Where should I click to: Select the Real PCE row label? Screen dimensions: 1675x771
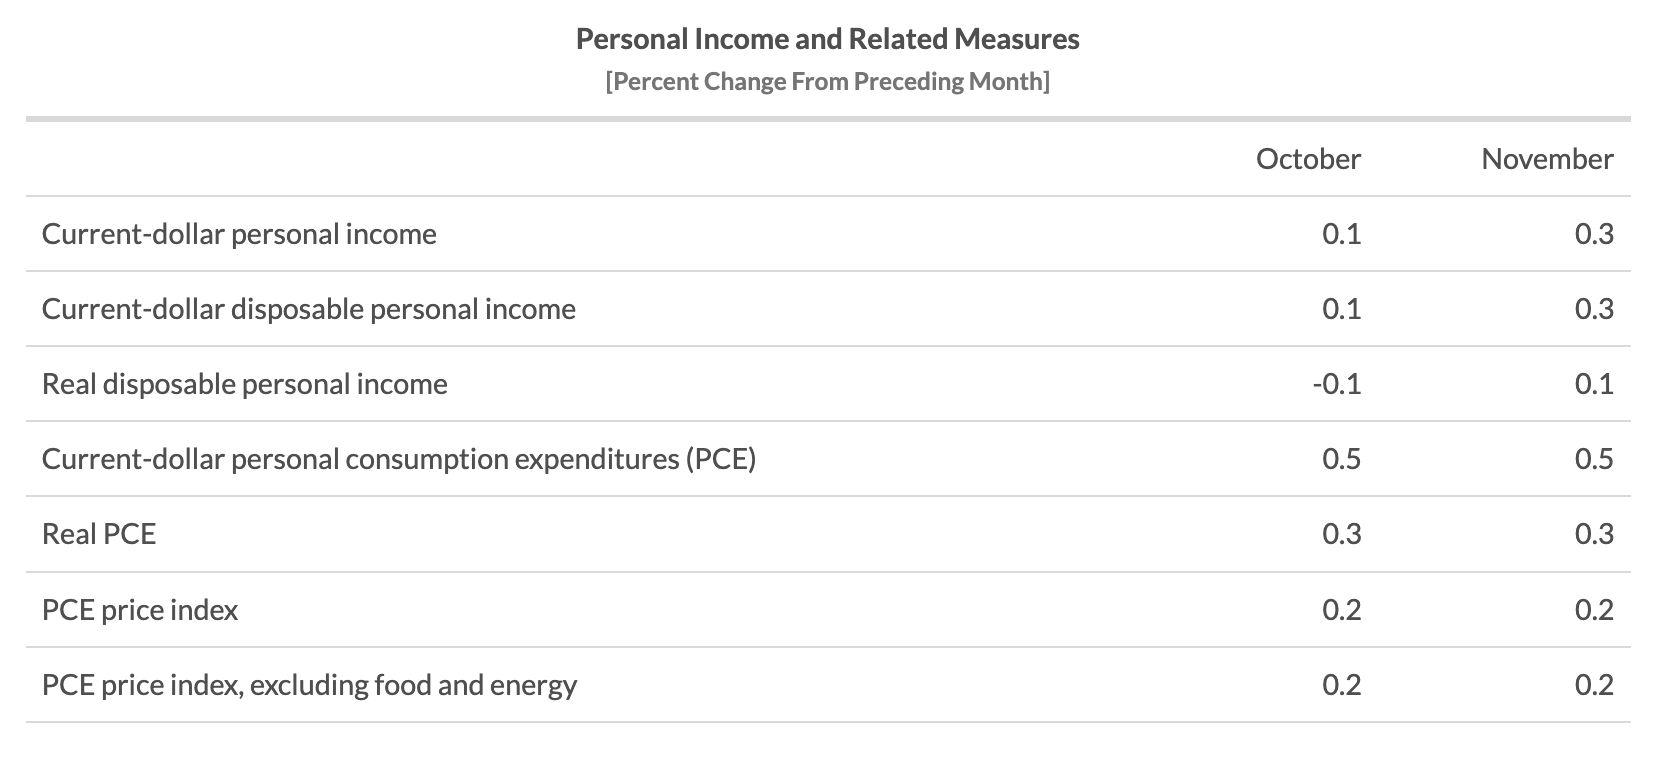pos(99,534)
